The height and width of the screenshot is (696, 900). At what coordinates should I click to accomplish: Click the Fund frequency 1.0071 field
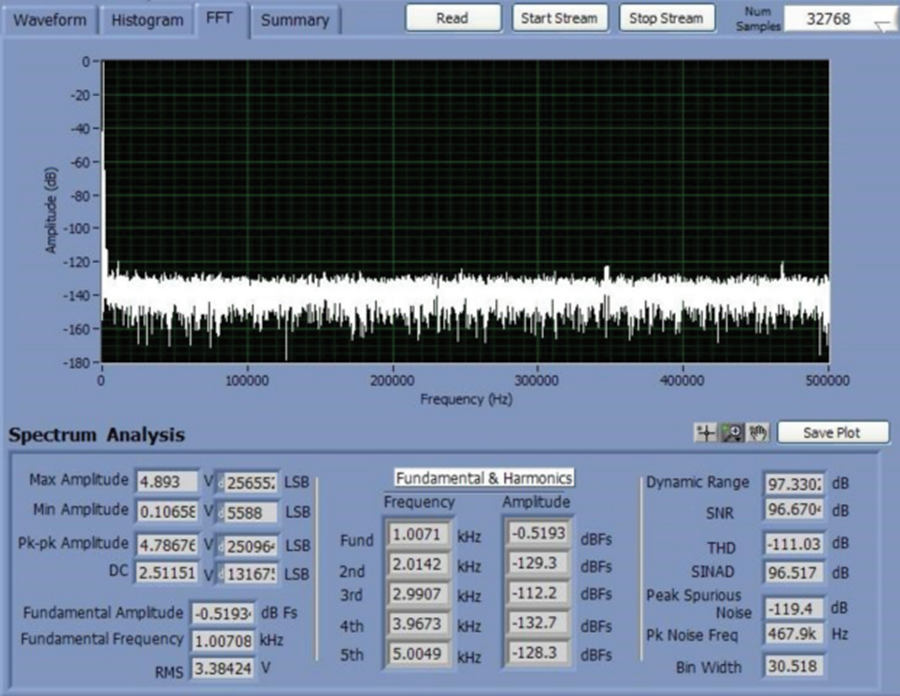(417, 535)
